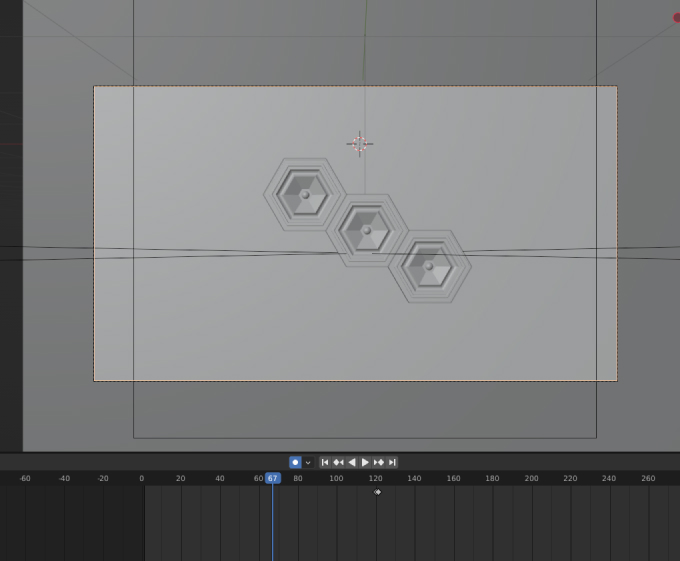
Task: Set playhead at frame 80 label
Action: 298,478
